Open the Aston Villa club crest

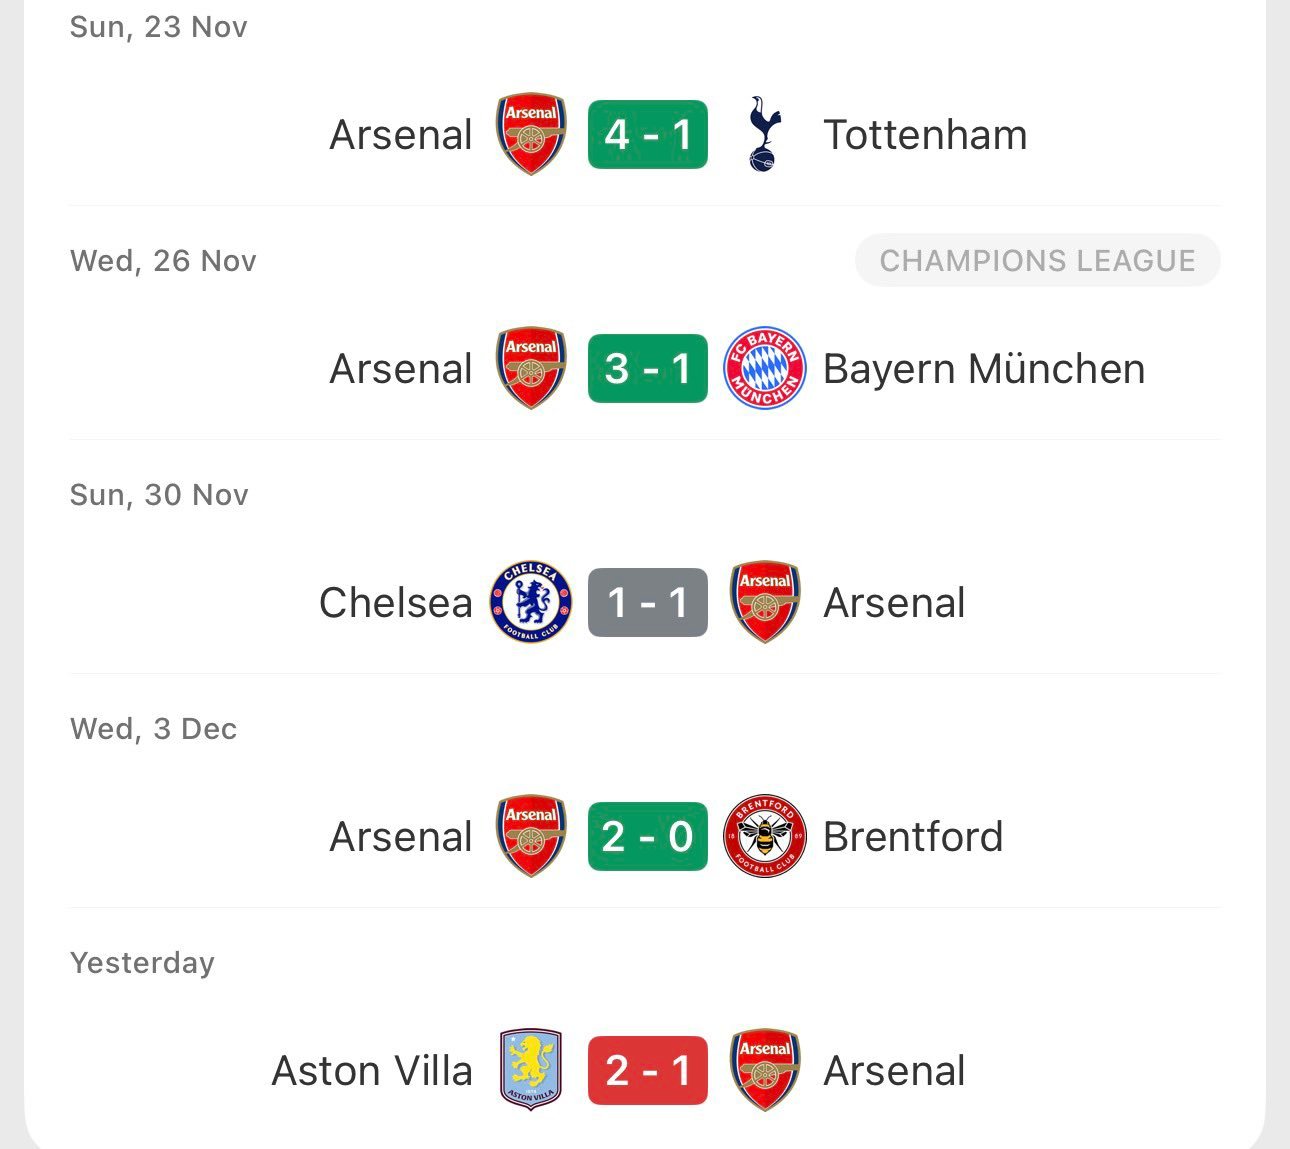coord(531,1070)
